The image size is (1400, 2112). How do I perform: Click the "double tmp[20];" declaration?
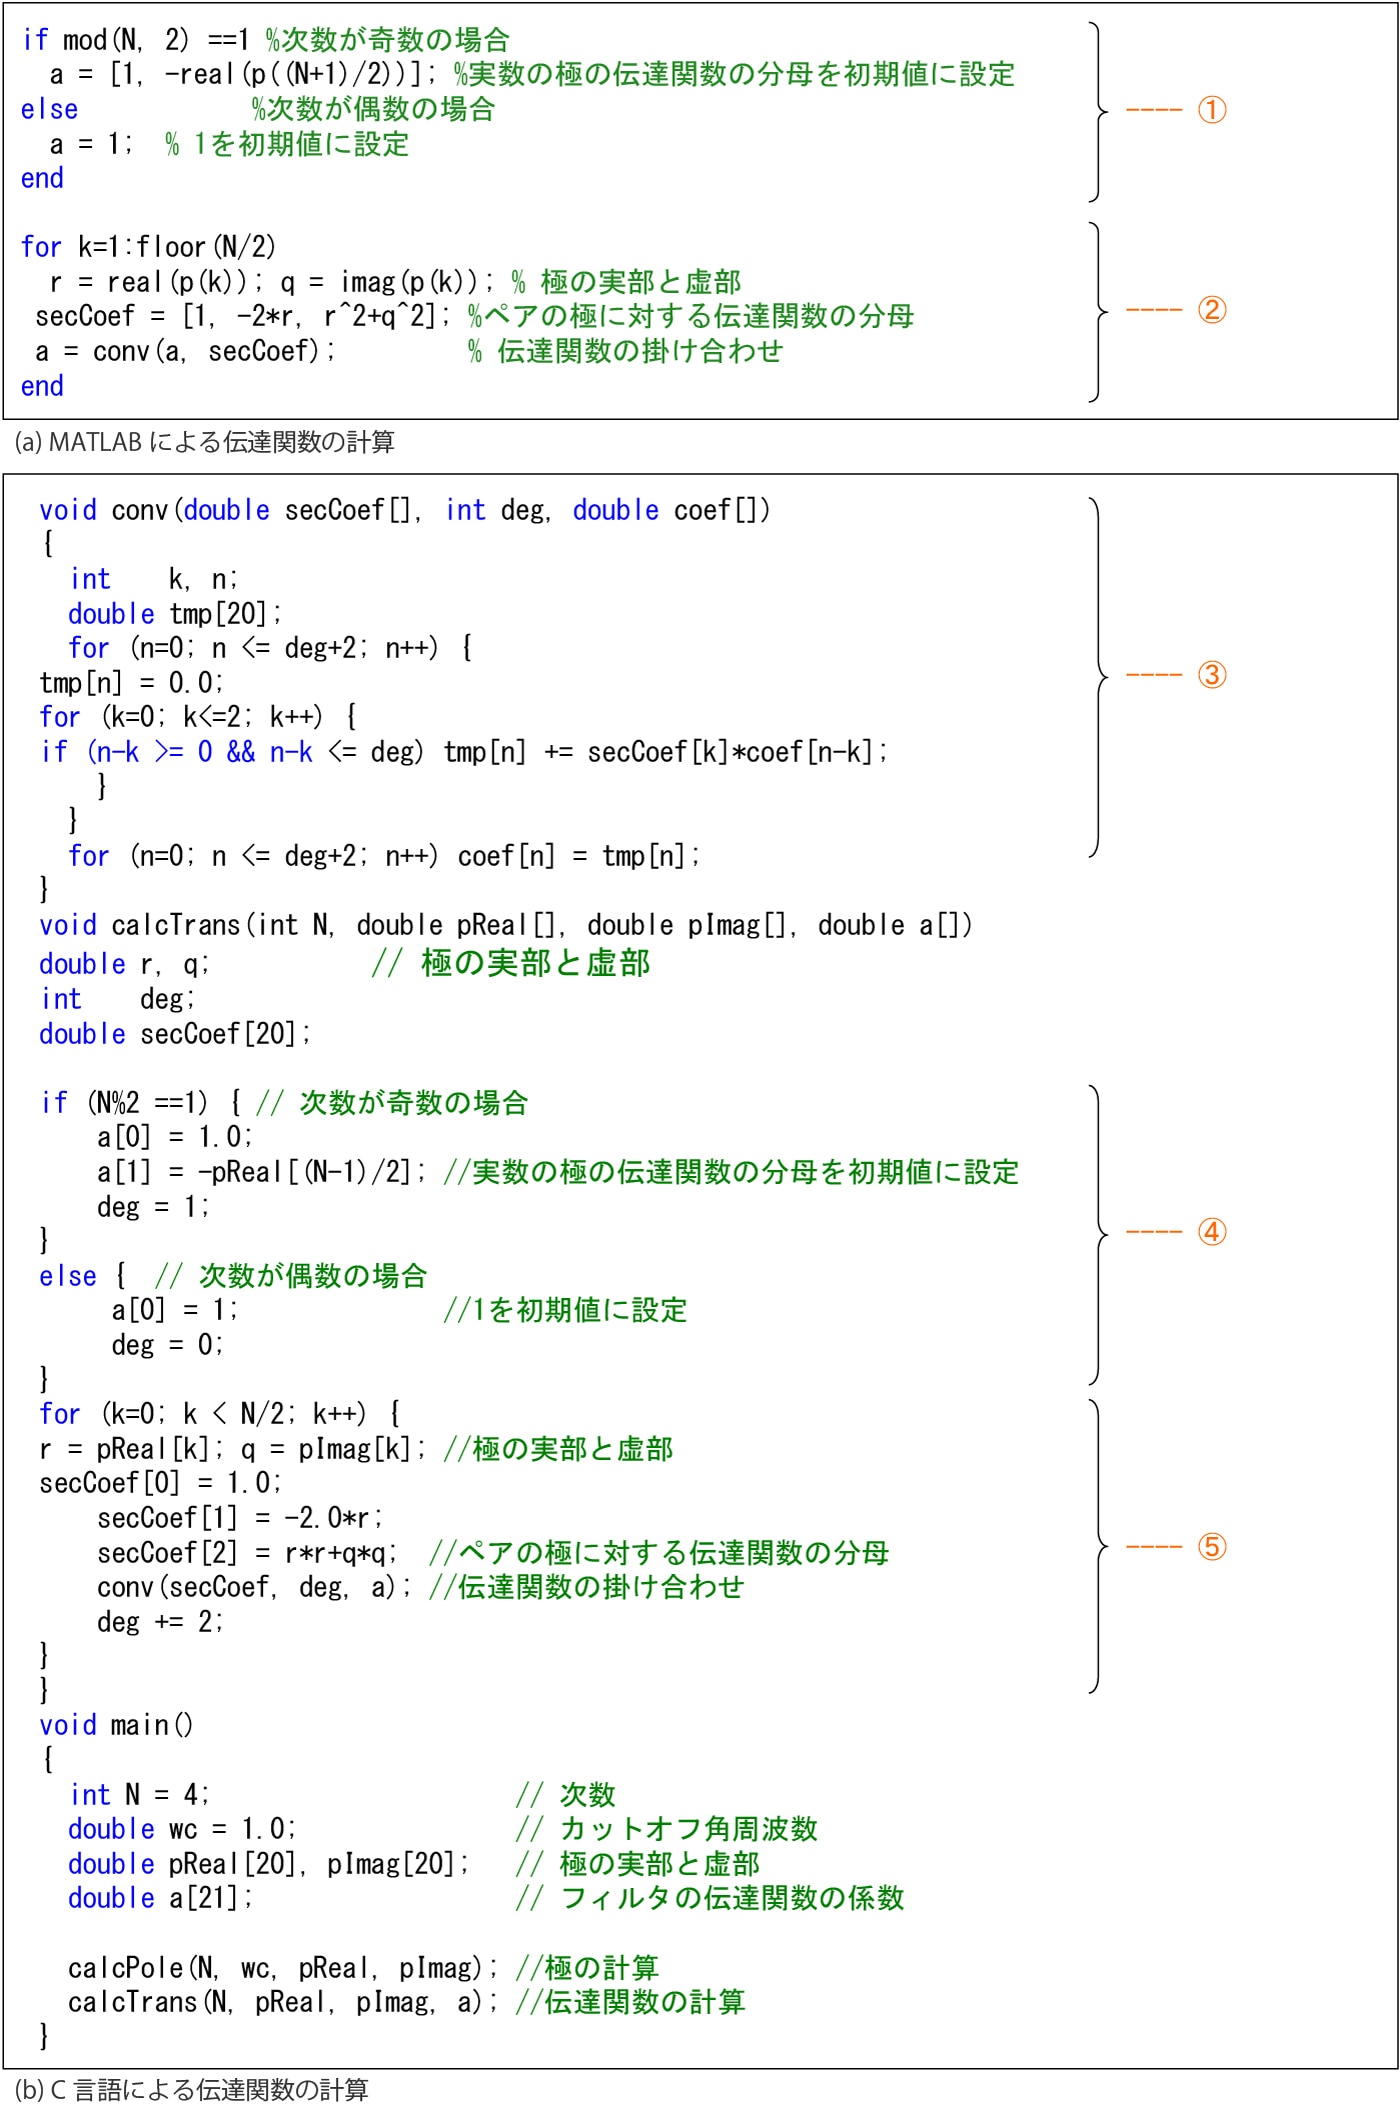(x=175, y=614)
